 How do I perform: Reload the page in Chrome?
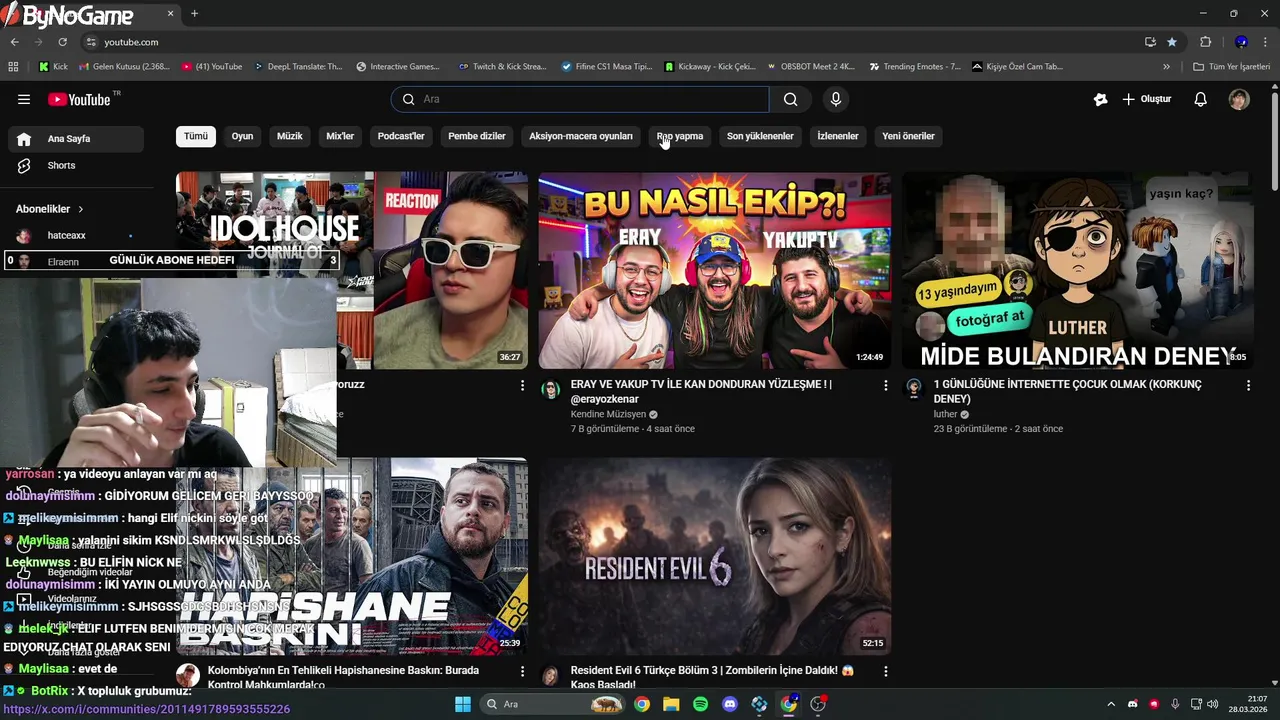click(62, 42)
